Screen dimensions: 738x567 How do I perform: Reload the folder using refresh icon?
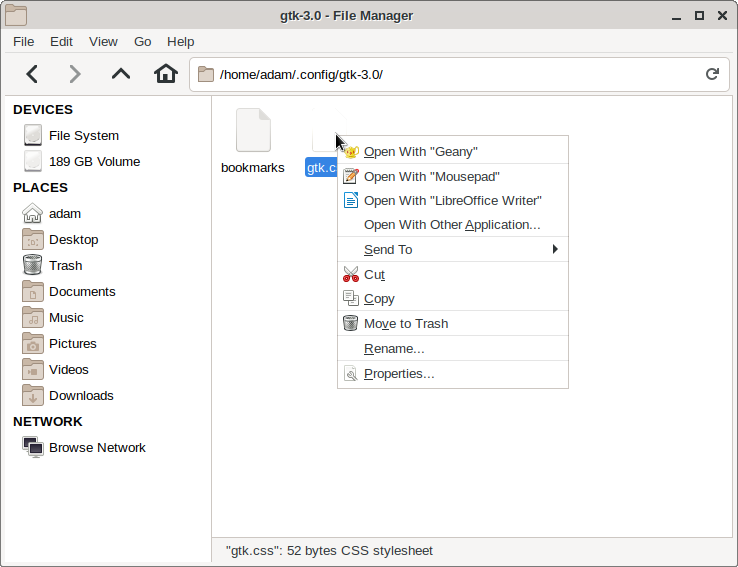(x=712, y=74)
